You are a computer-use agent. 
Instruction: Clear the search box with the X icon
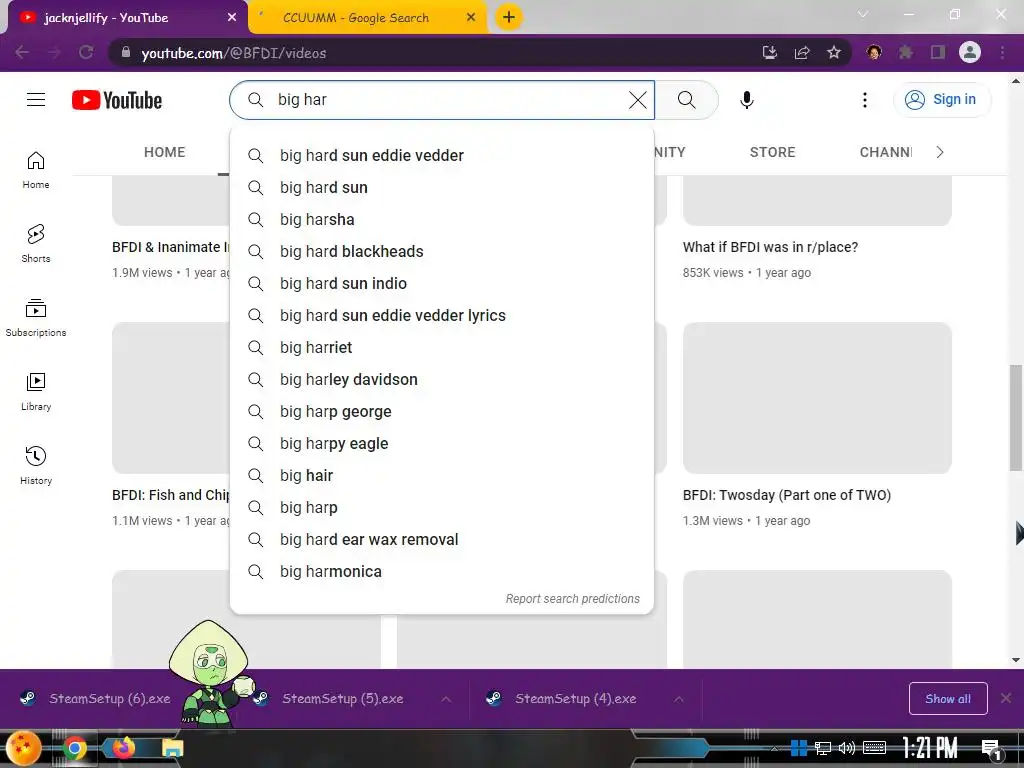click(637, 100)
